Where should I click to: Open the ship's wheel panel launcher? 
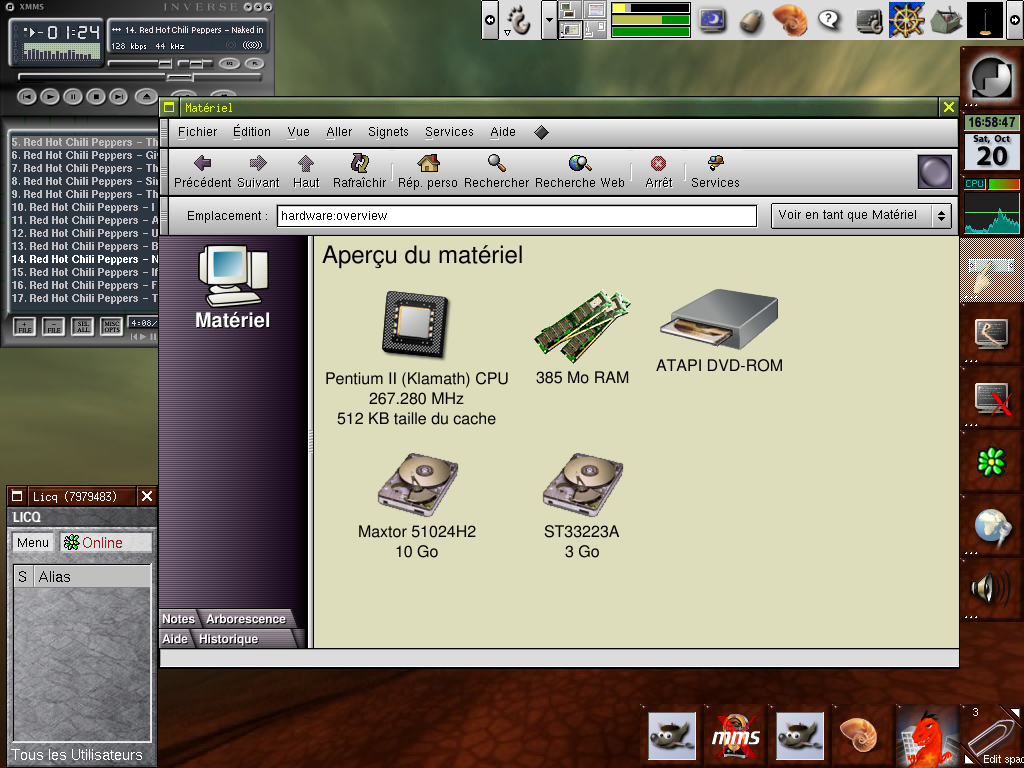point(907,20)
